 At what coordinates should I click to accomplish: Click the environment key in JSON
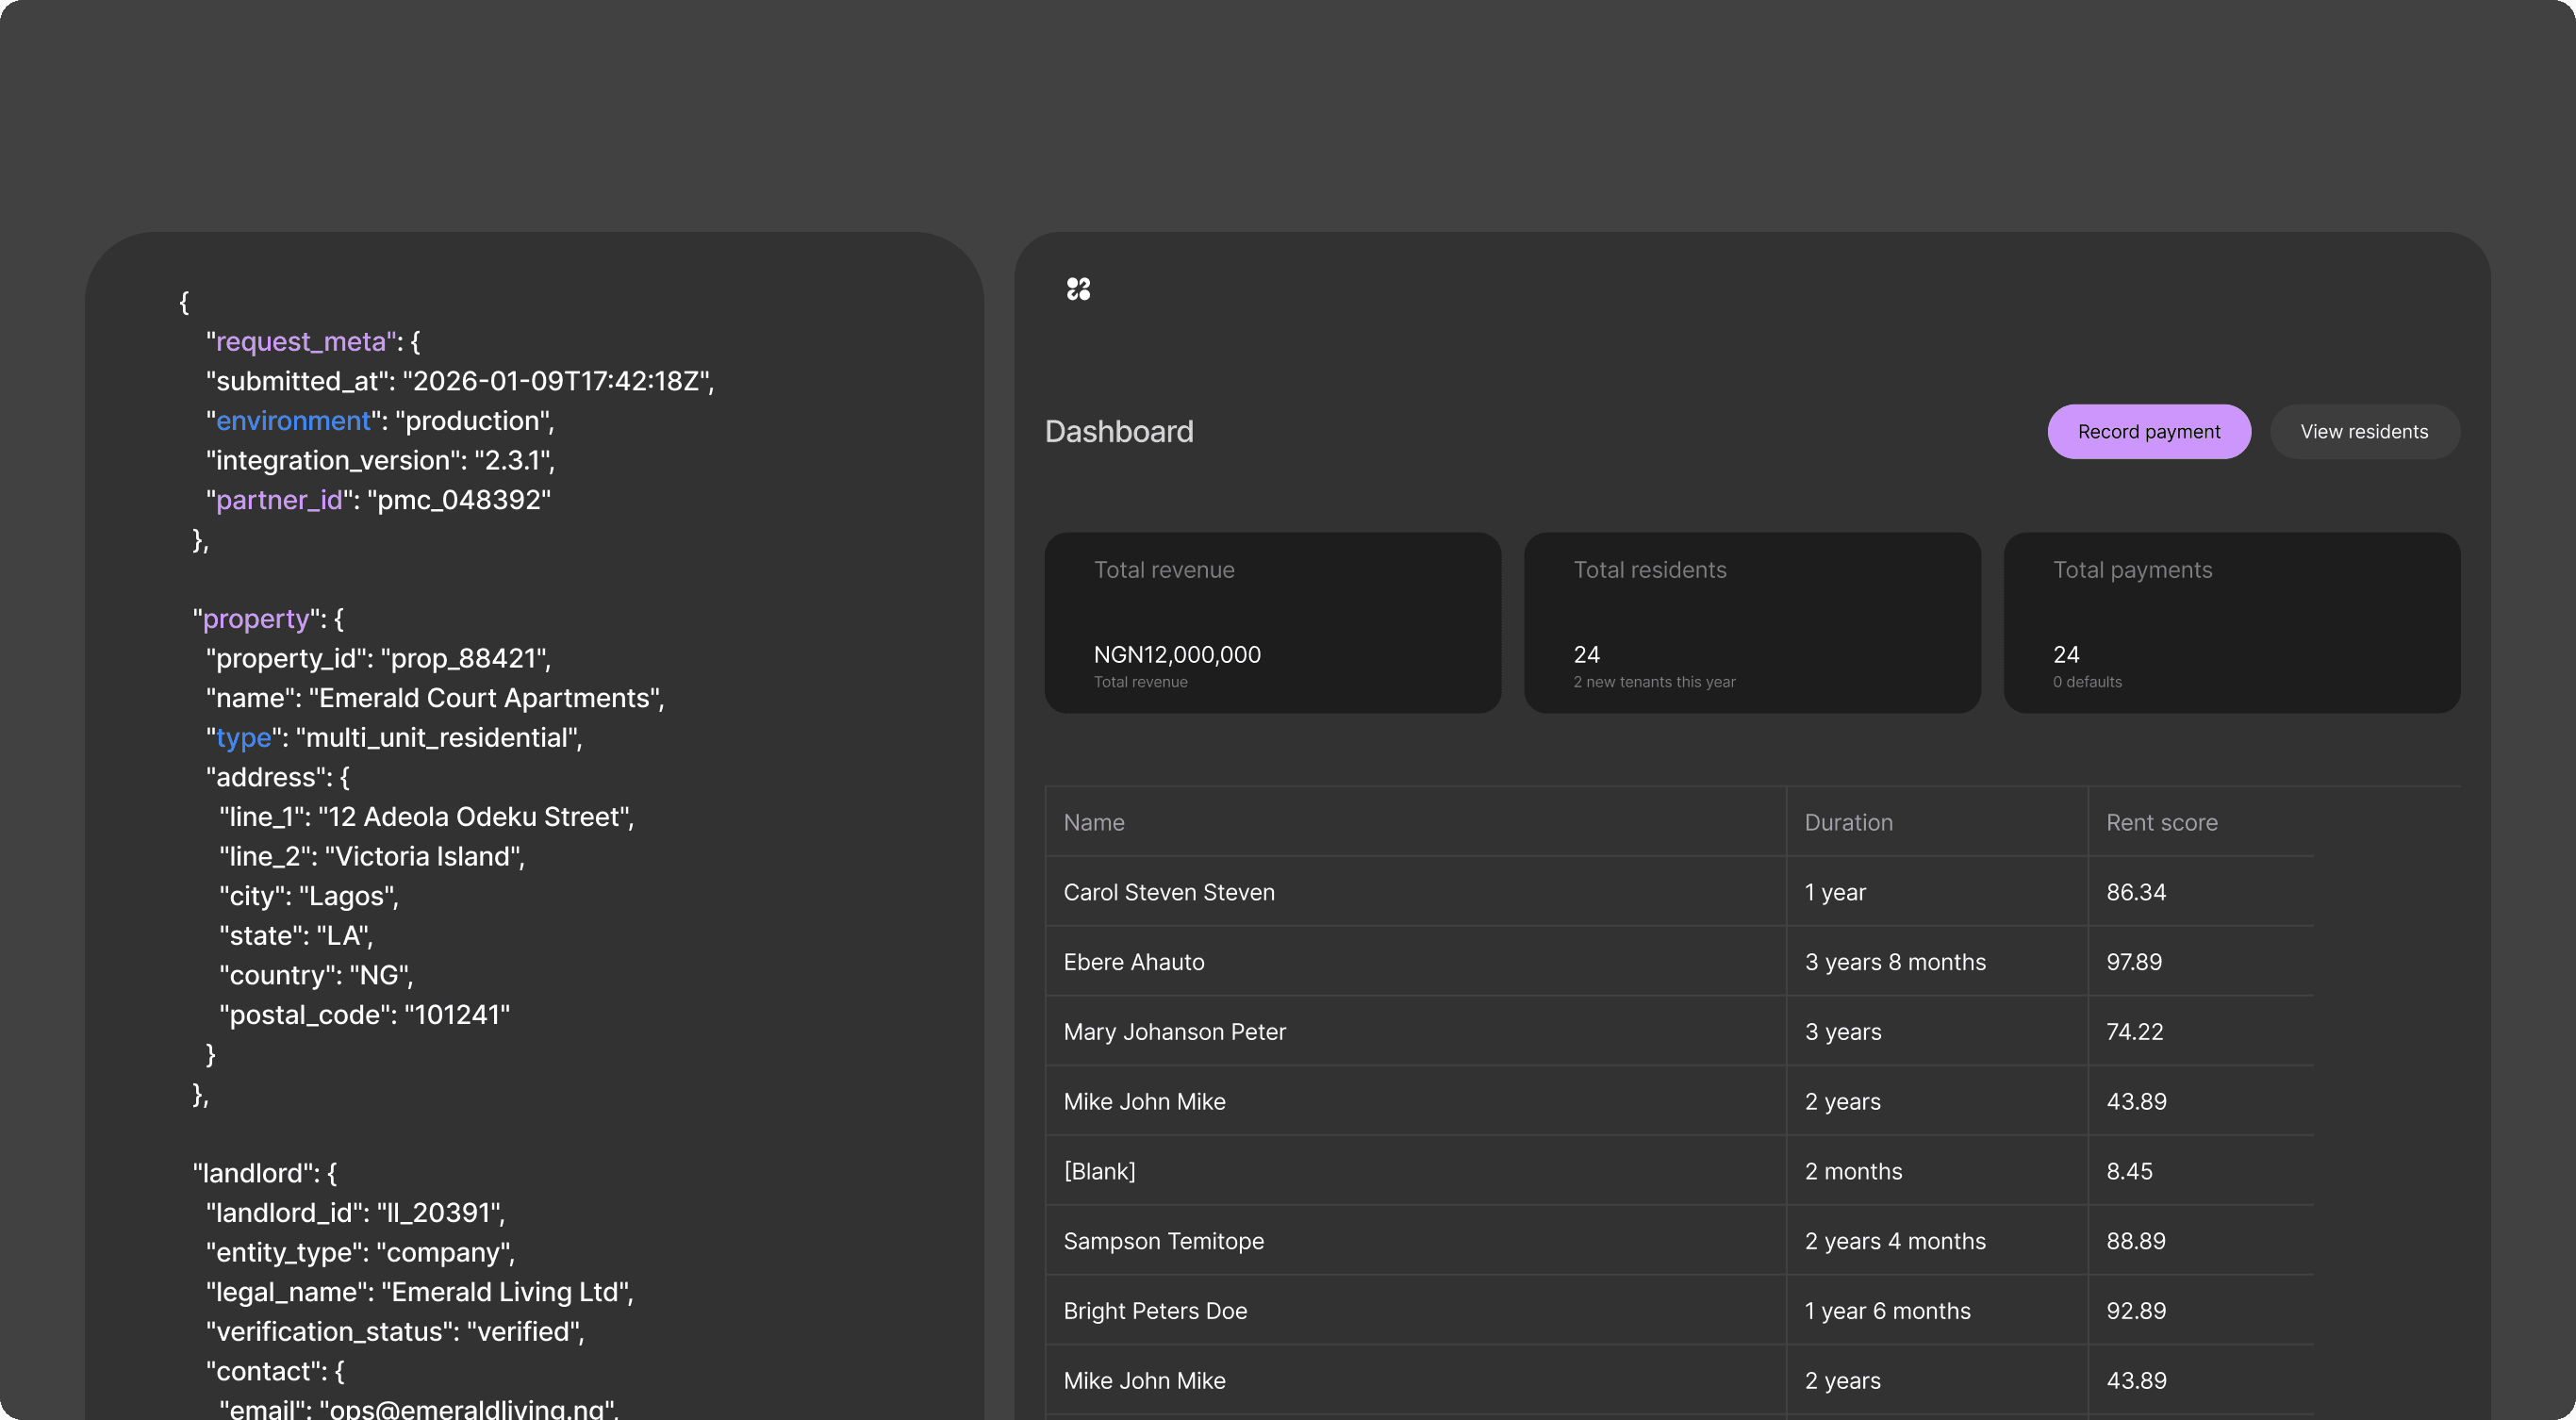coord(293,421)
